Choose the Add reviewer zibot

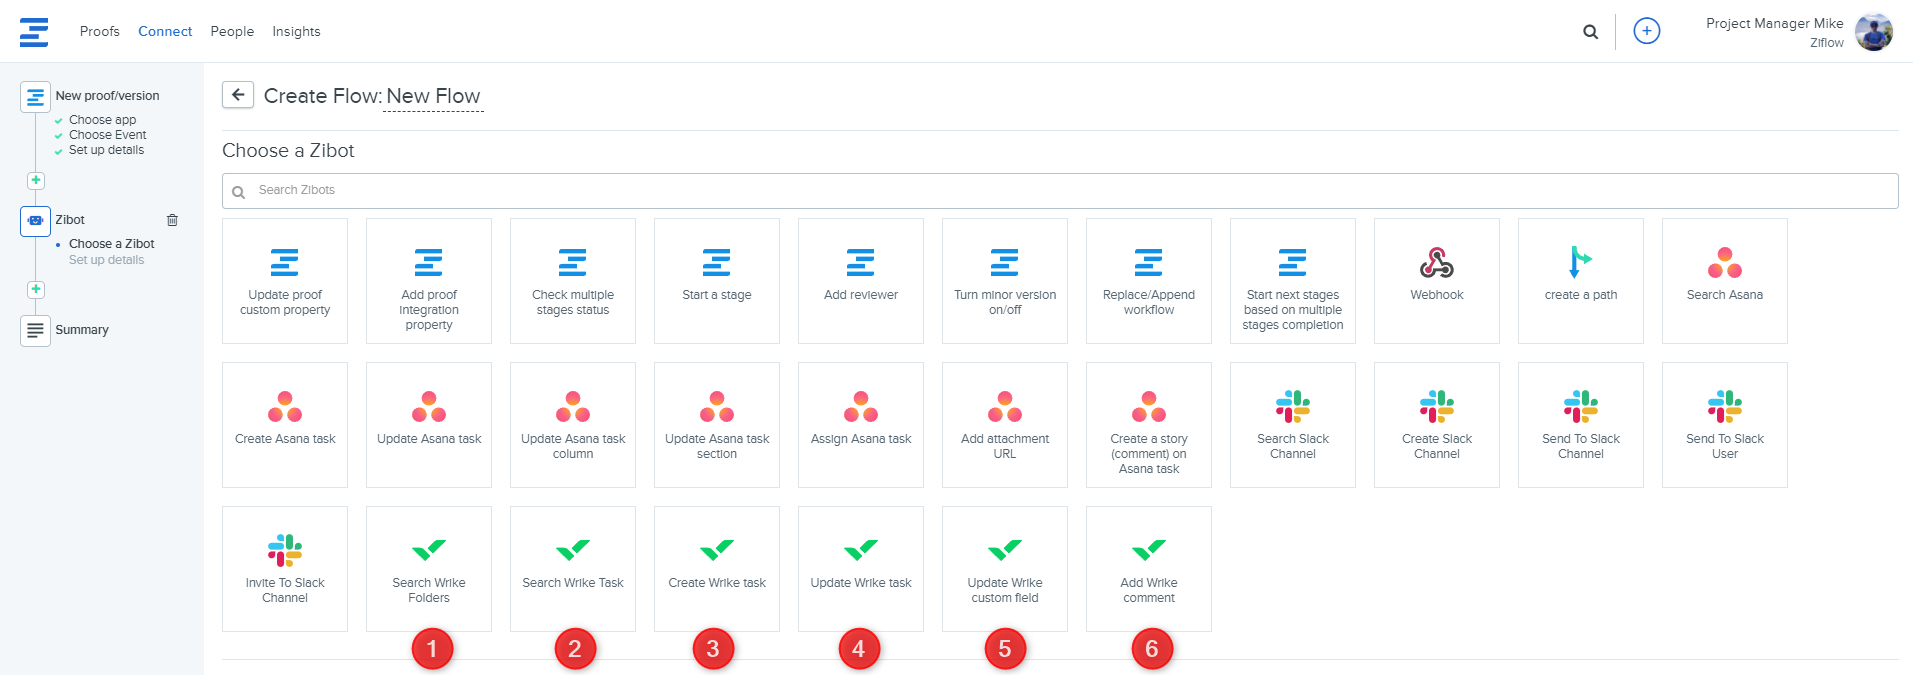pyautogui.click(x=860, y=280)
